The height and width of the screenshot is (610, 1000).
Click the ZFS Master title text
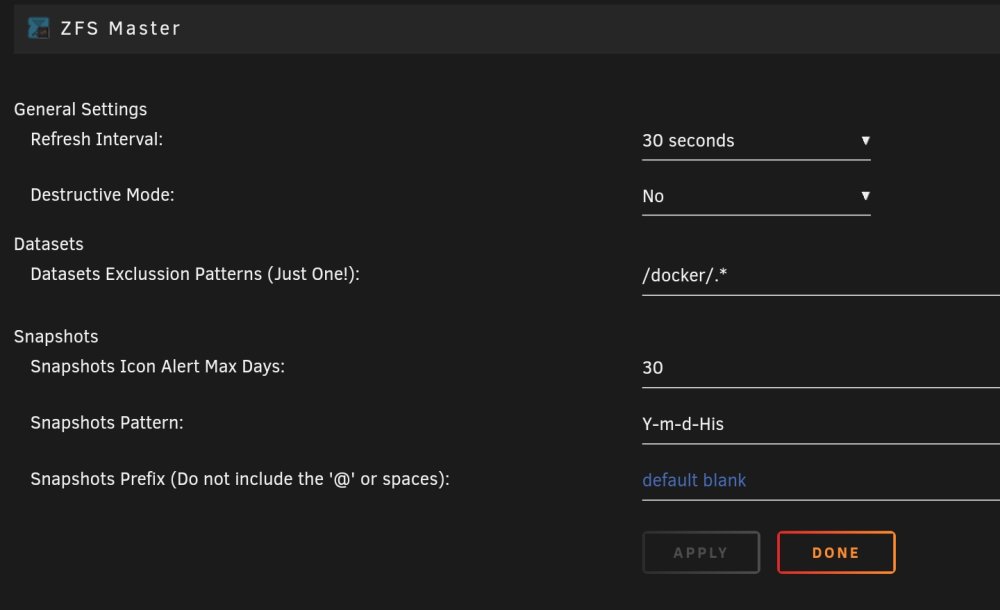pyautogui.click(x=121, y=29)
